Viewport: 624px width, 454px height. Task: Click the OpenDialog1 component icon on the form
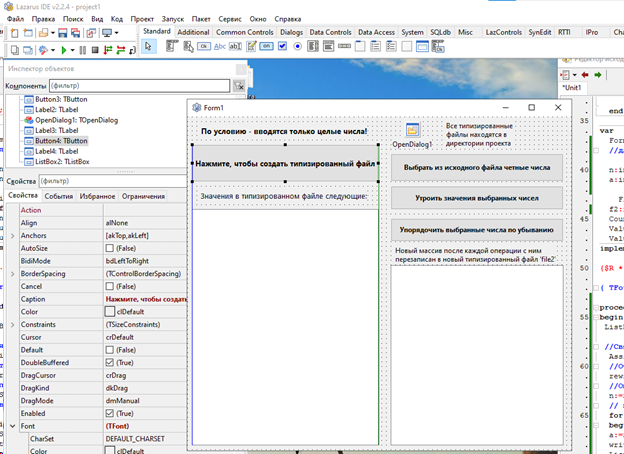412,130
